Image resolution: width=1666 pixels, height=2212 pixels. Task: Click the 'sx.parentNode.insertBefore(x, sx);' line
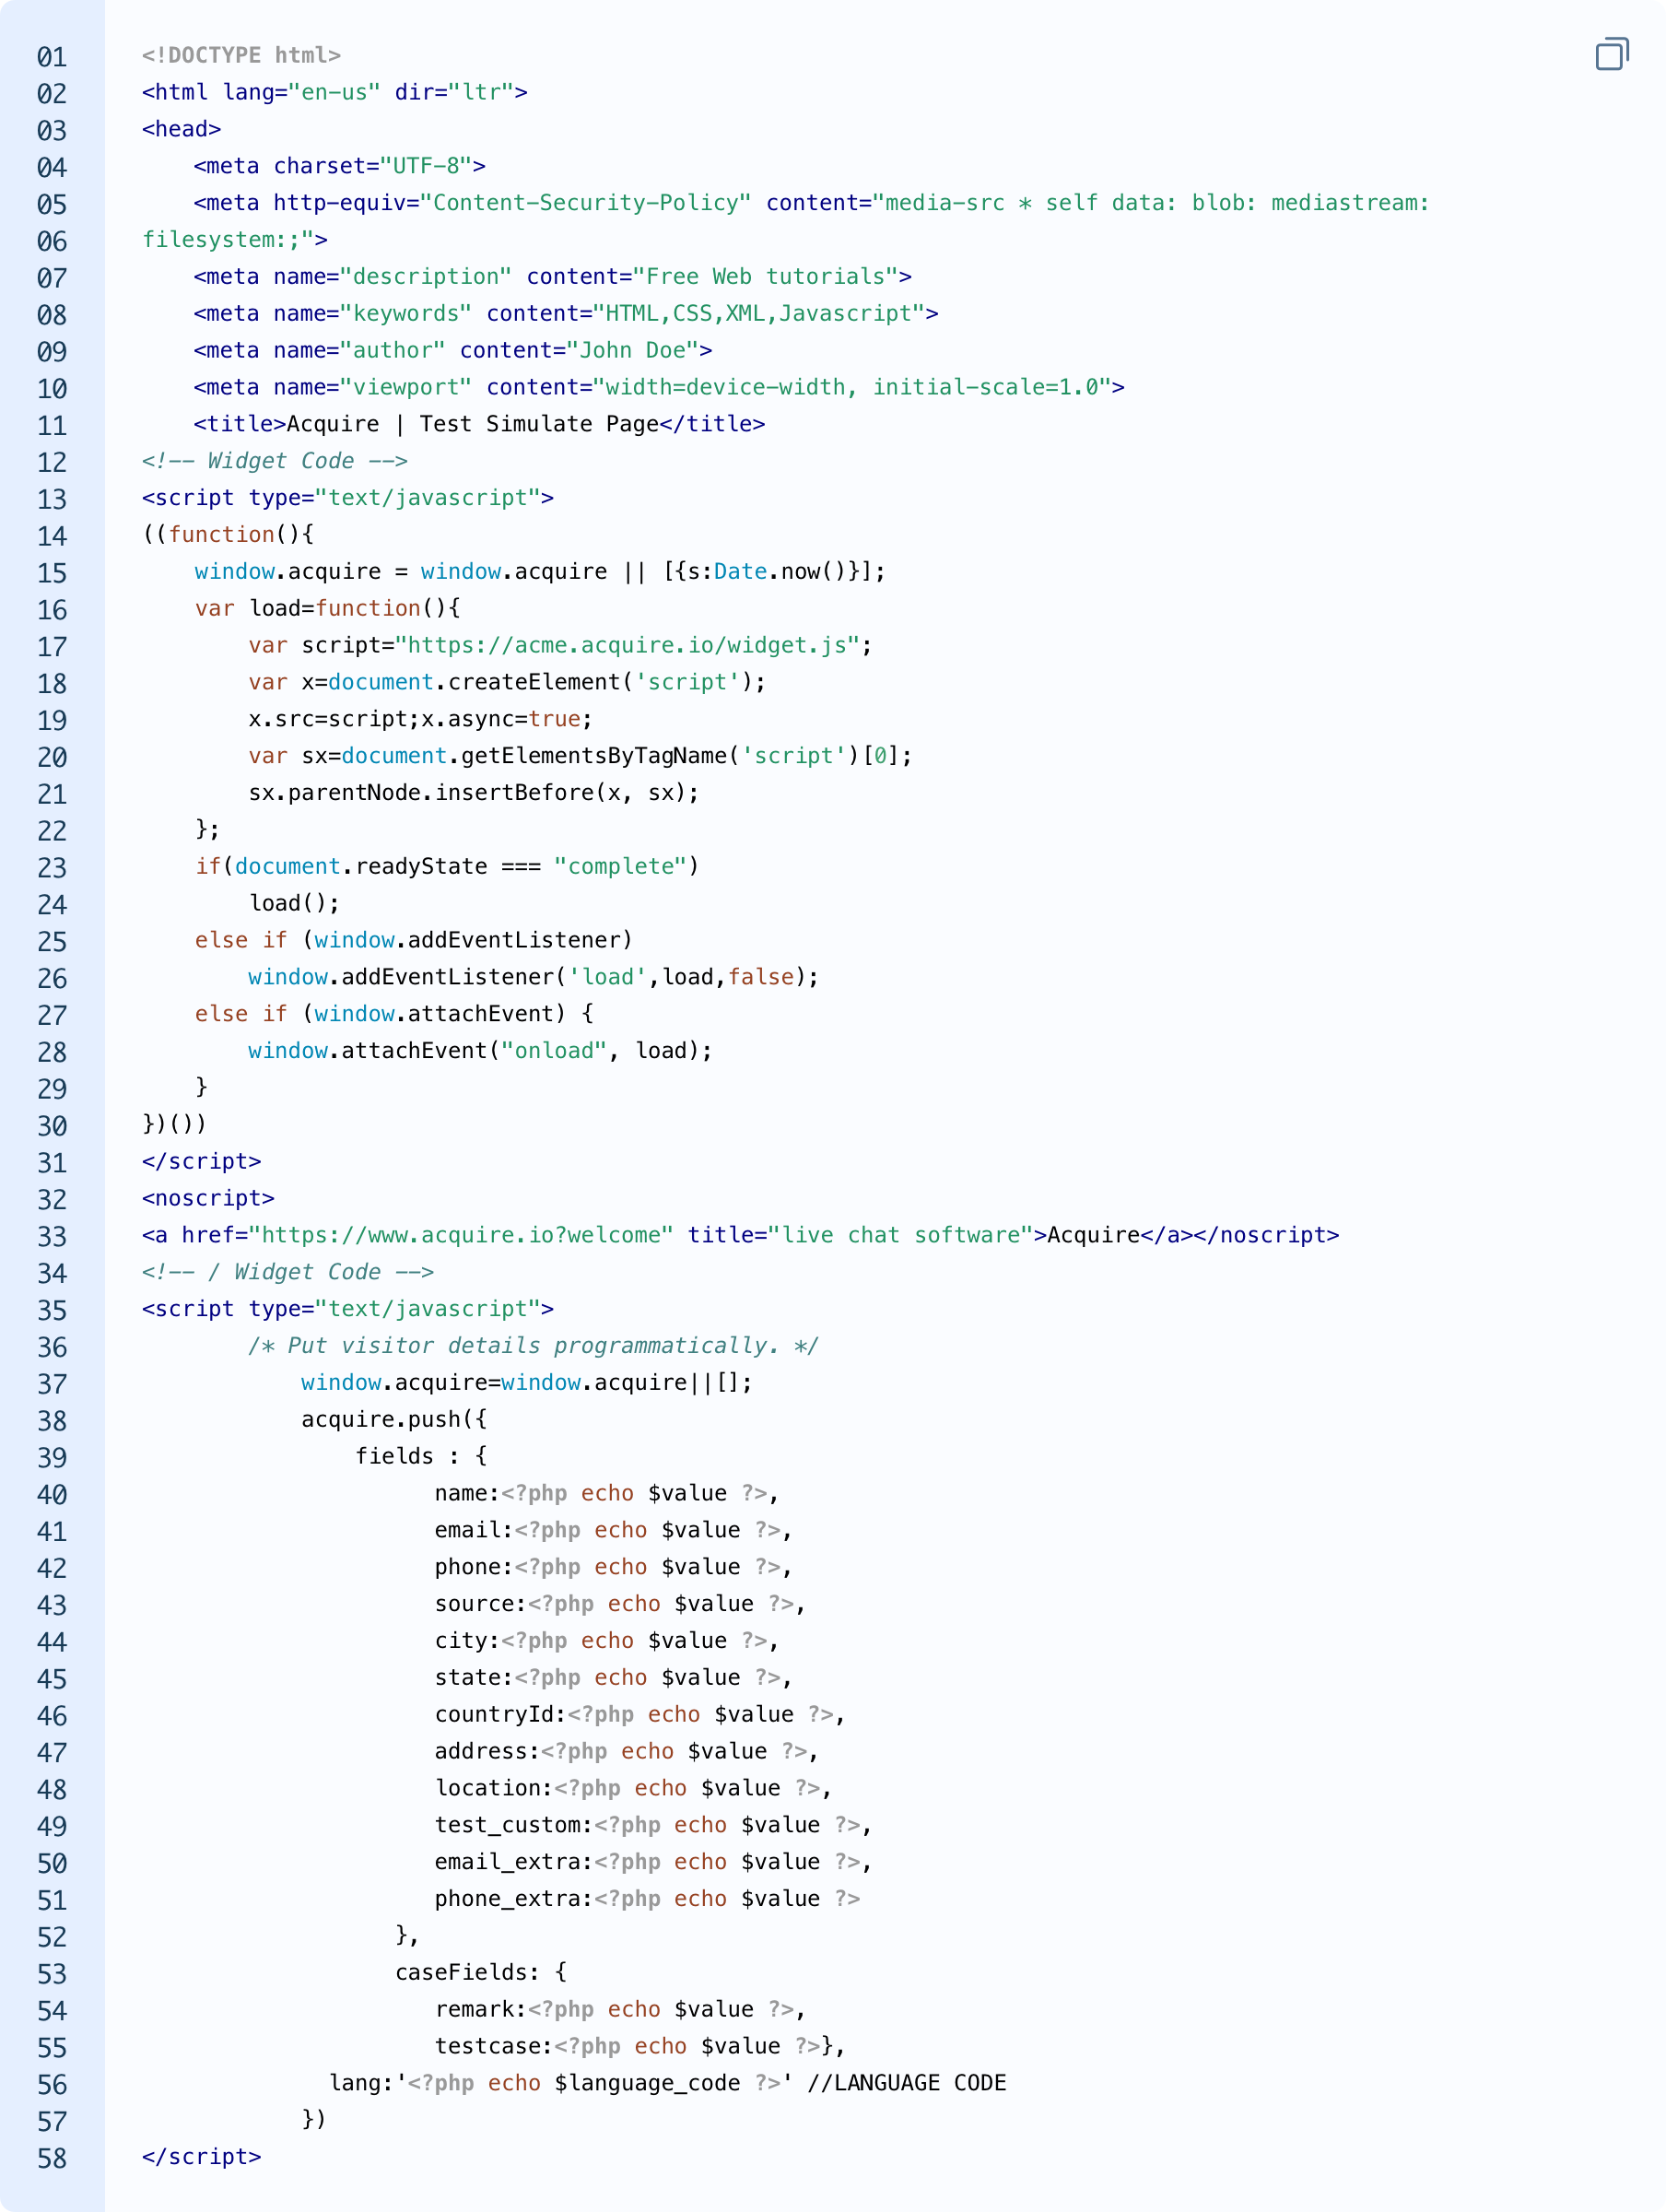click(474, 793)
